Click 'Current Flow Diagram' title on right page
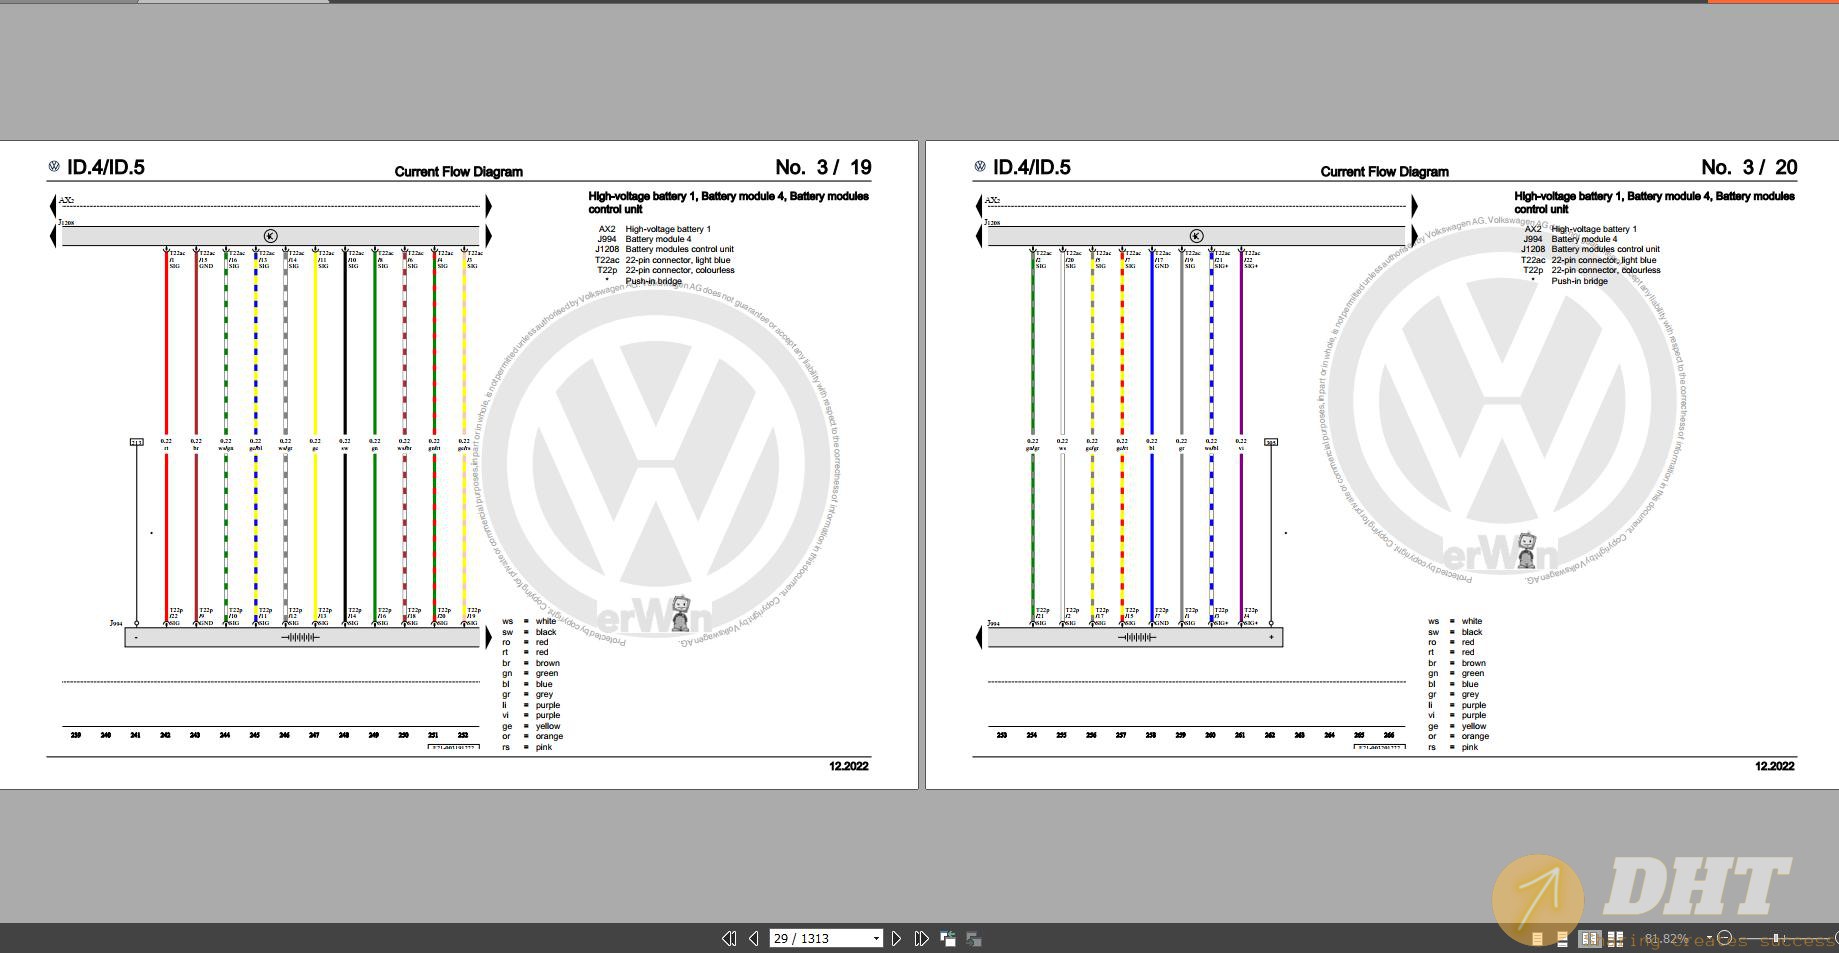The height and width of the screenshot is (953, 1839). (1385, 172)
